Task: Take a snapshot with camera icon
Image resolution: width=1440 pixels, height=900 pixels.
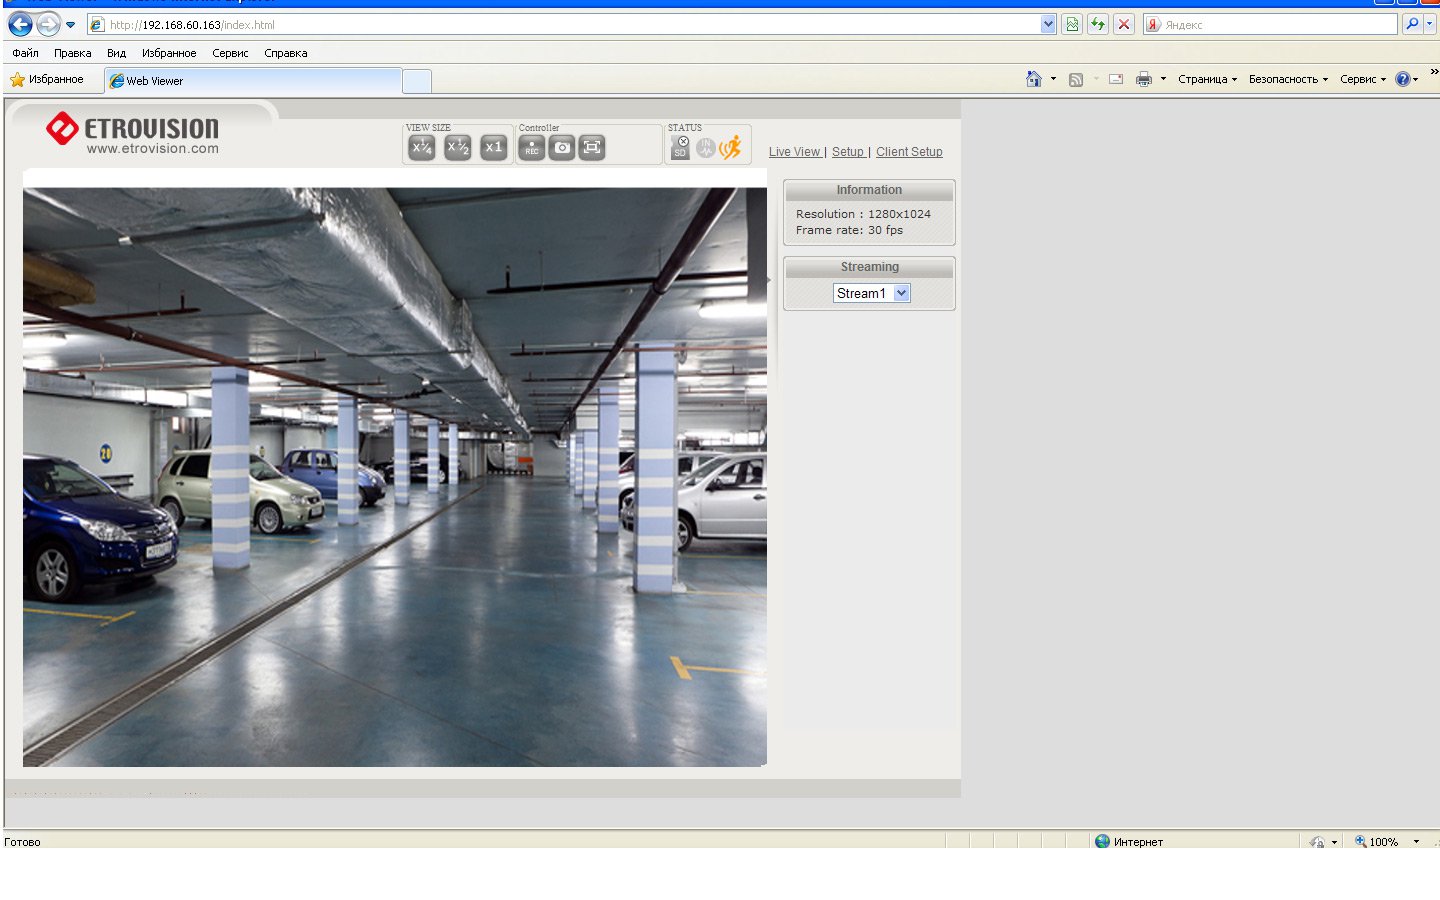Action: [562, 148]
